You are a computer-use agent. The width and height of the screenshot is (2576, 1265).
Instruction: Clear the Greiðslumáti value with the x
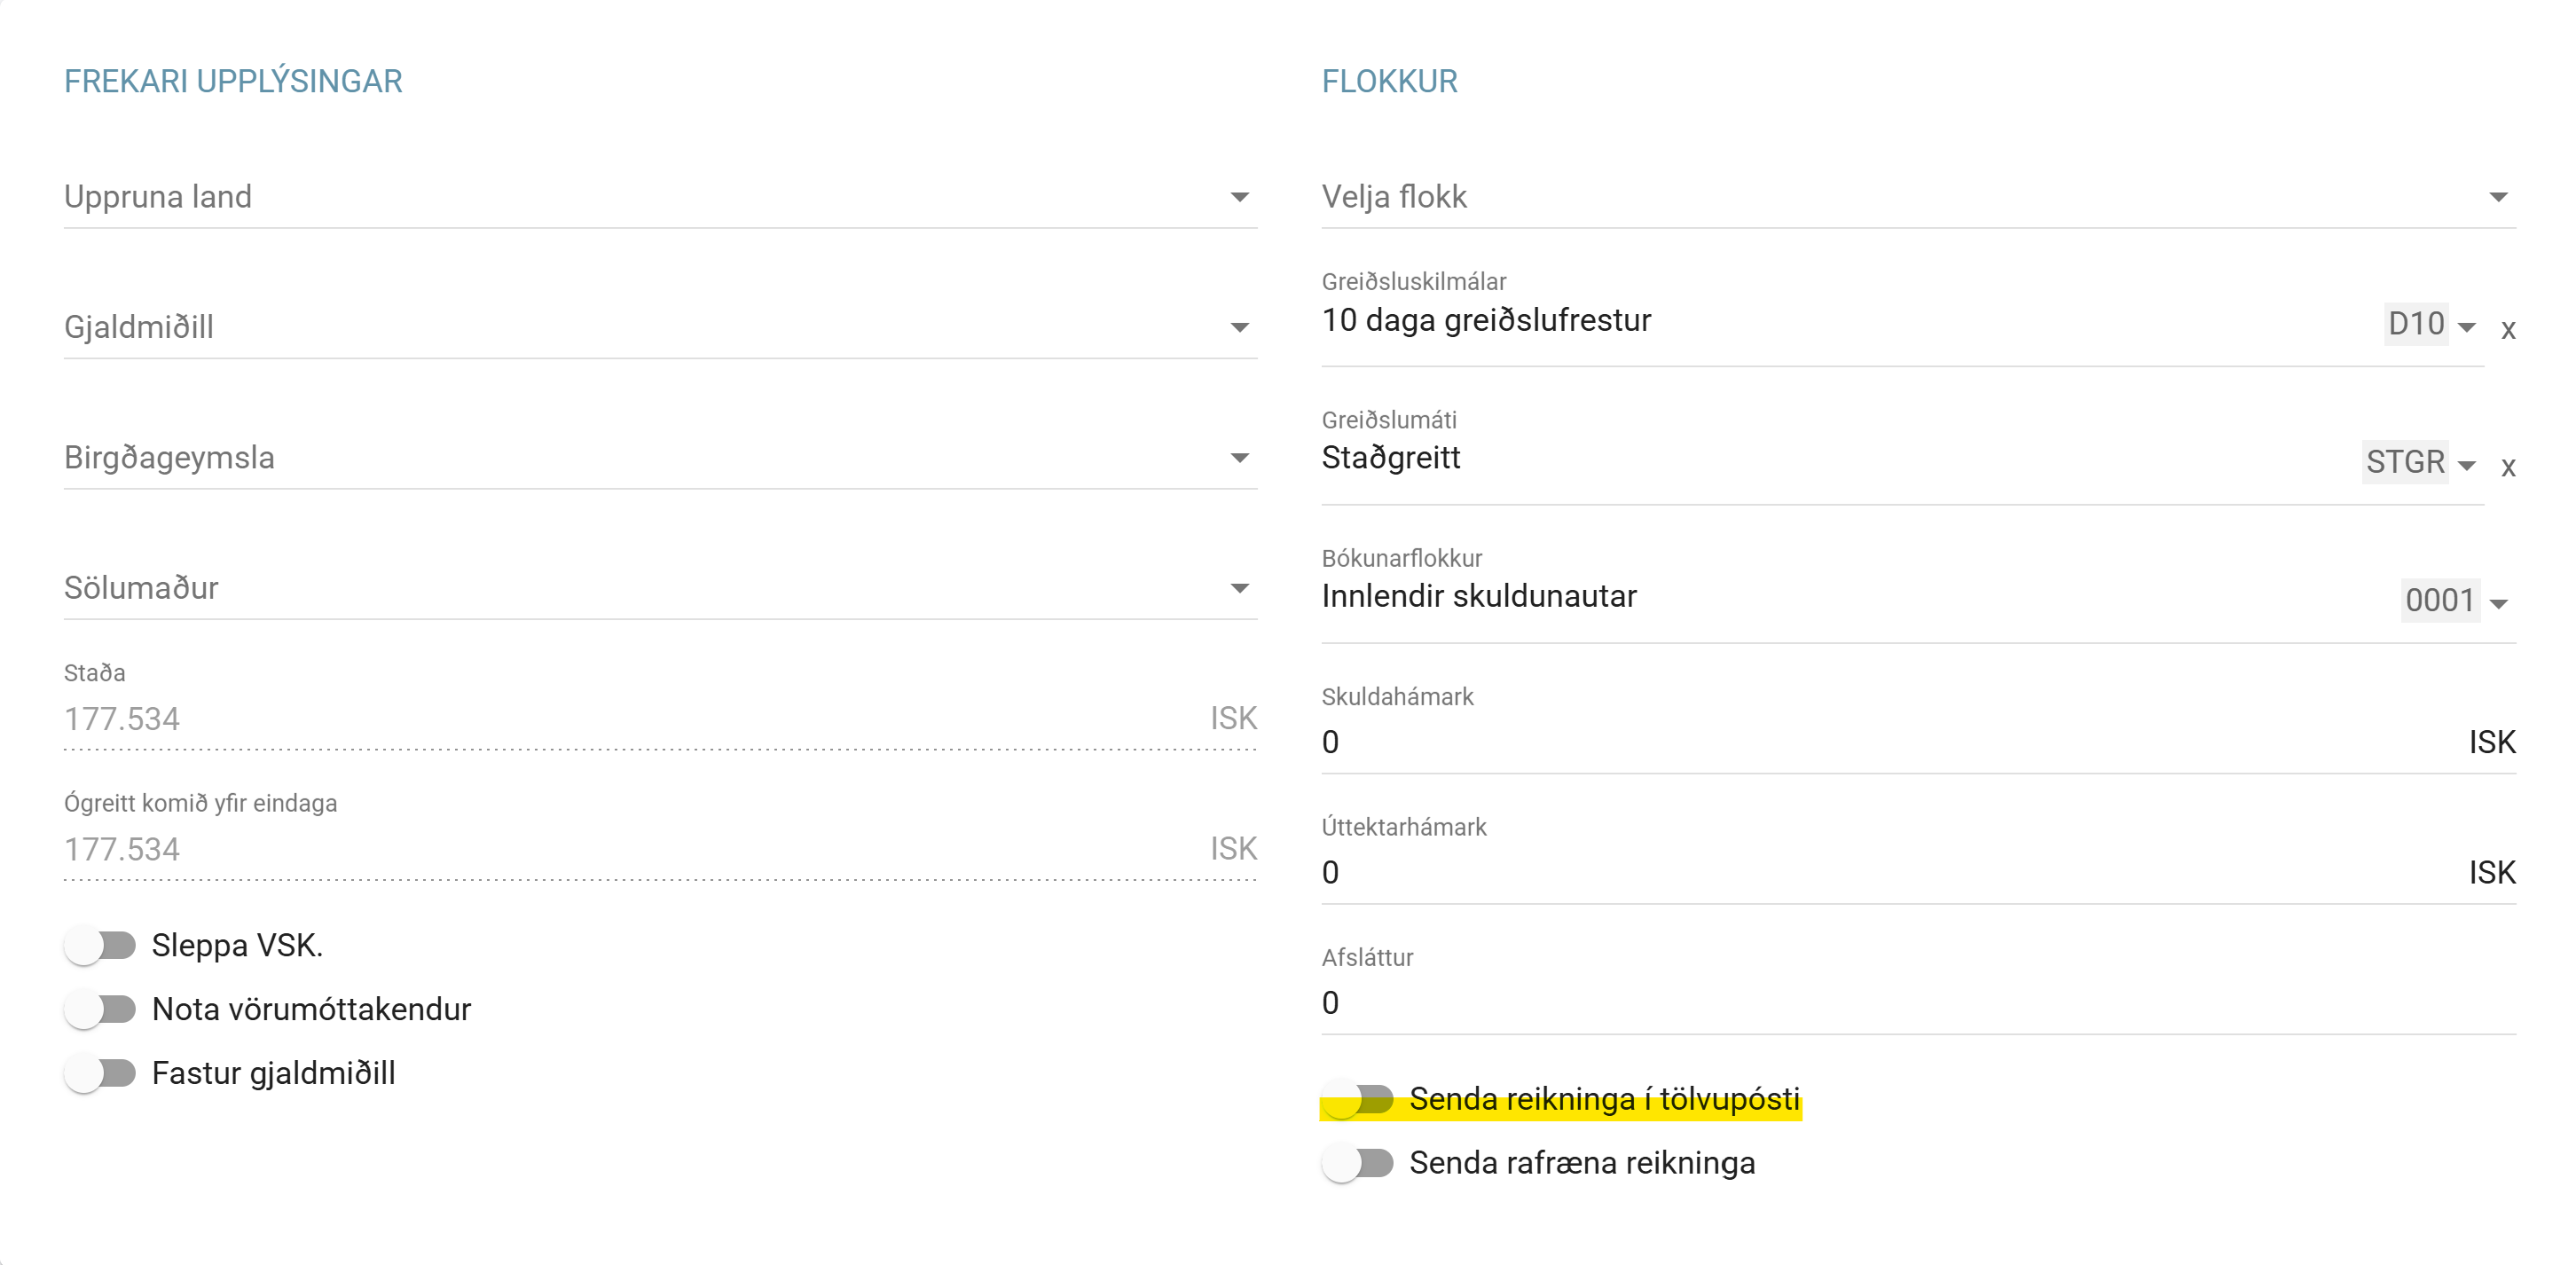pyautogui.click(x=2507, y=467)
